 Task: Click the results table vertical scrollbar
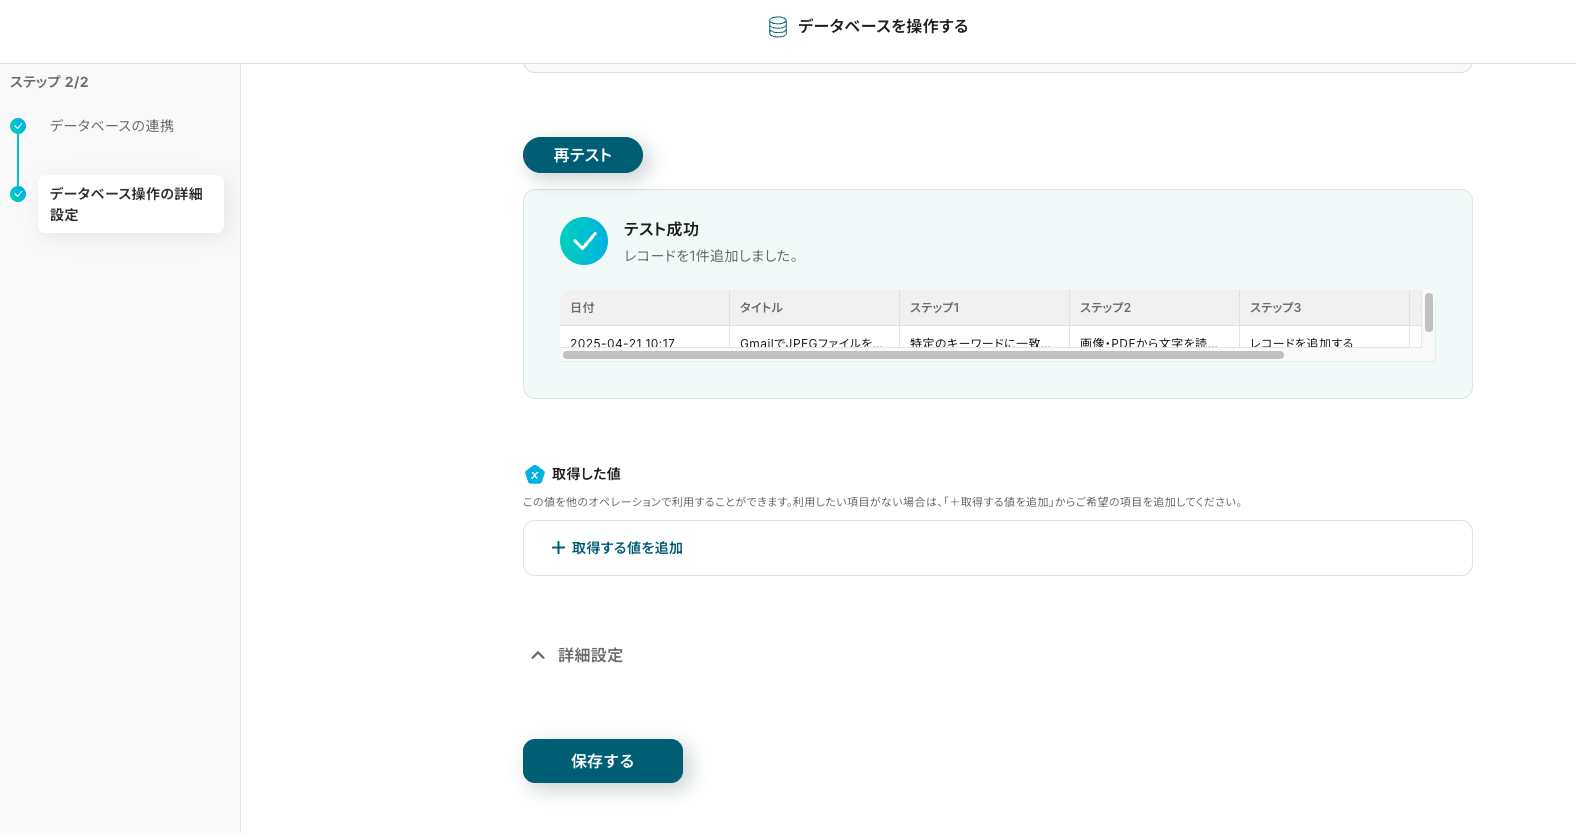click(x=1429, y=312)
